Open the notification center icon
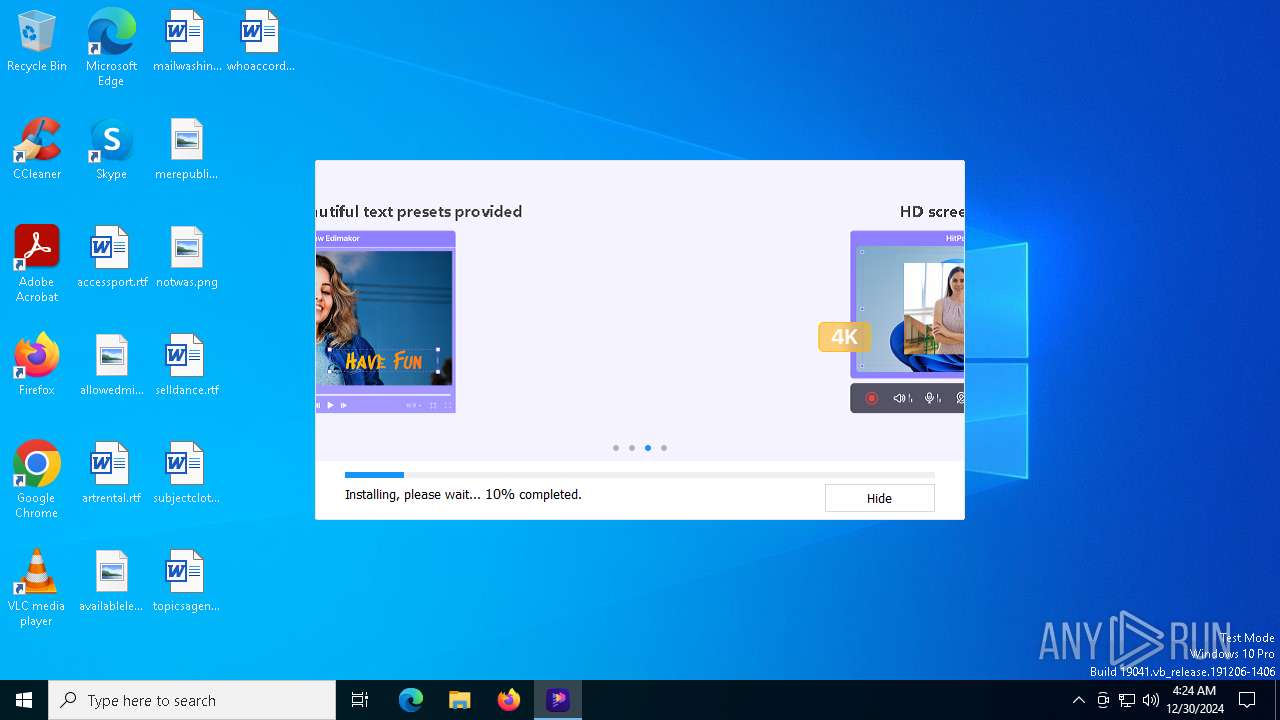Viewport: 1280px width, 720px height. point(1247,700)
